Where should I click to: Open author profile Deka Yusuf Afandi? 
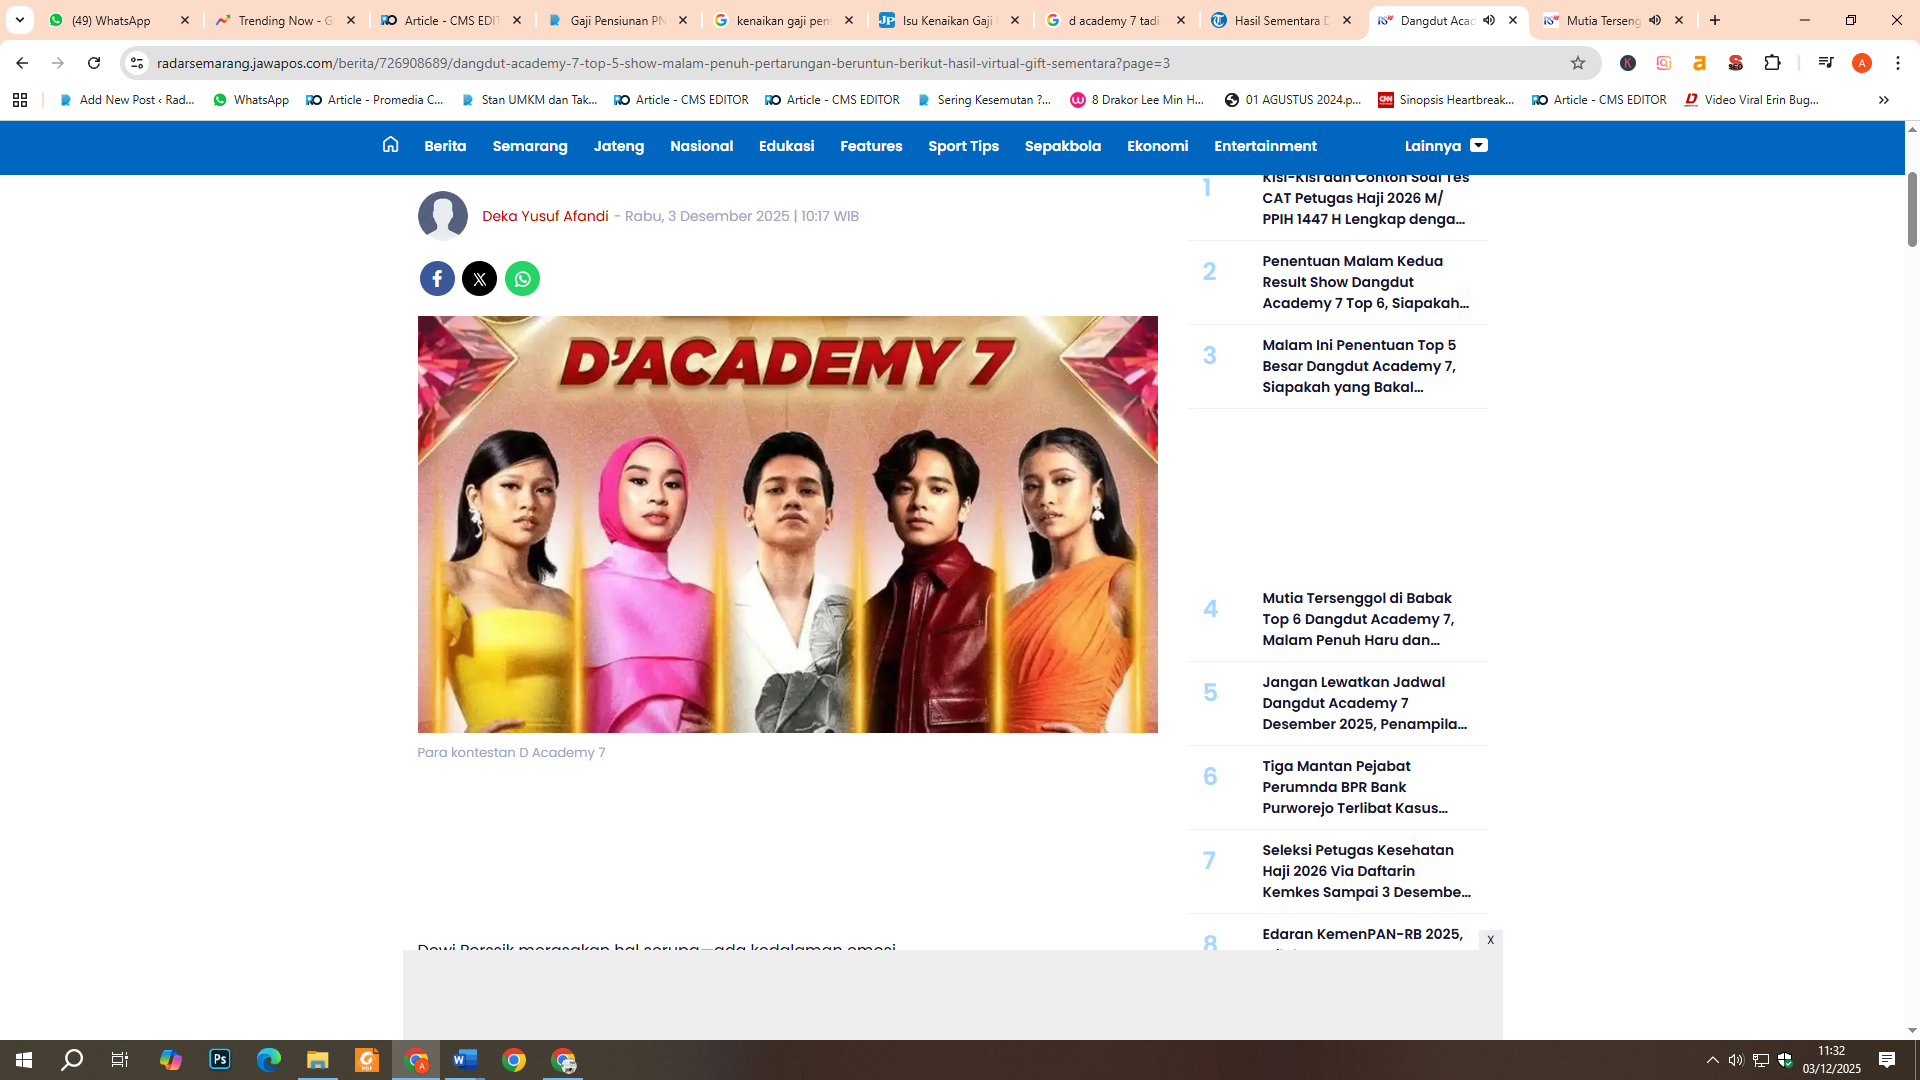[x=545, y=216]
